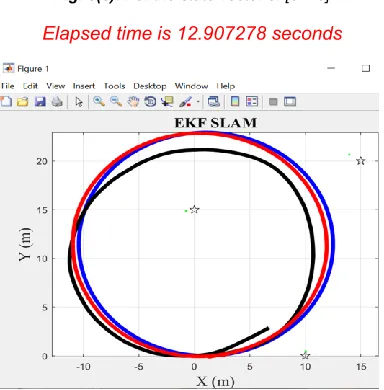384x390 pixels.
Task: Open the Insert menu
Action: [84, 86]
